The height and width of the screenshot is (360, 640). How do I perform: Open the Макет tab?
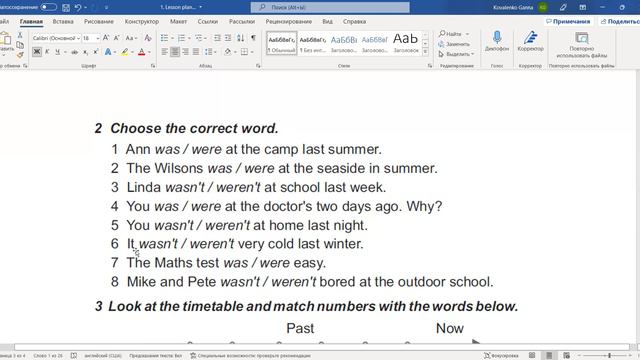(x=178, y=22)
